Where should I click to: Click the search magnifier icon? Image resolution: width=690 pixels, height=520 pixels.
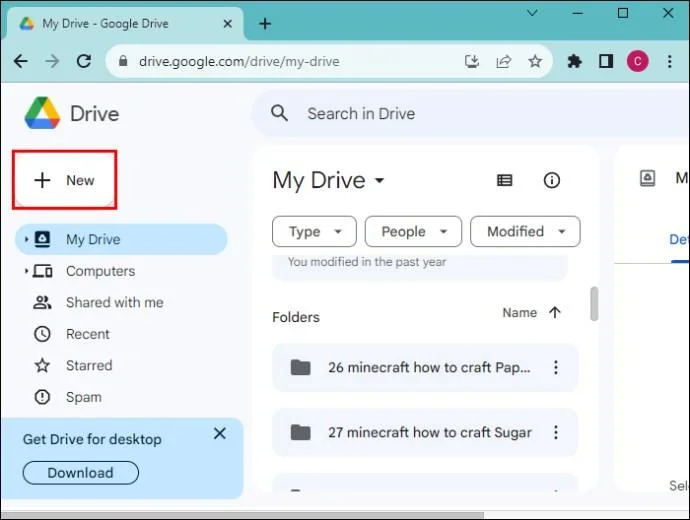coord(279,114)
